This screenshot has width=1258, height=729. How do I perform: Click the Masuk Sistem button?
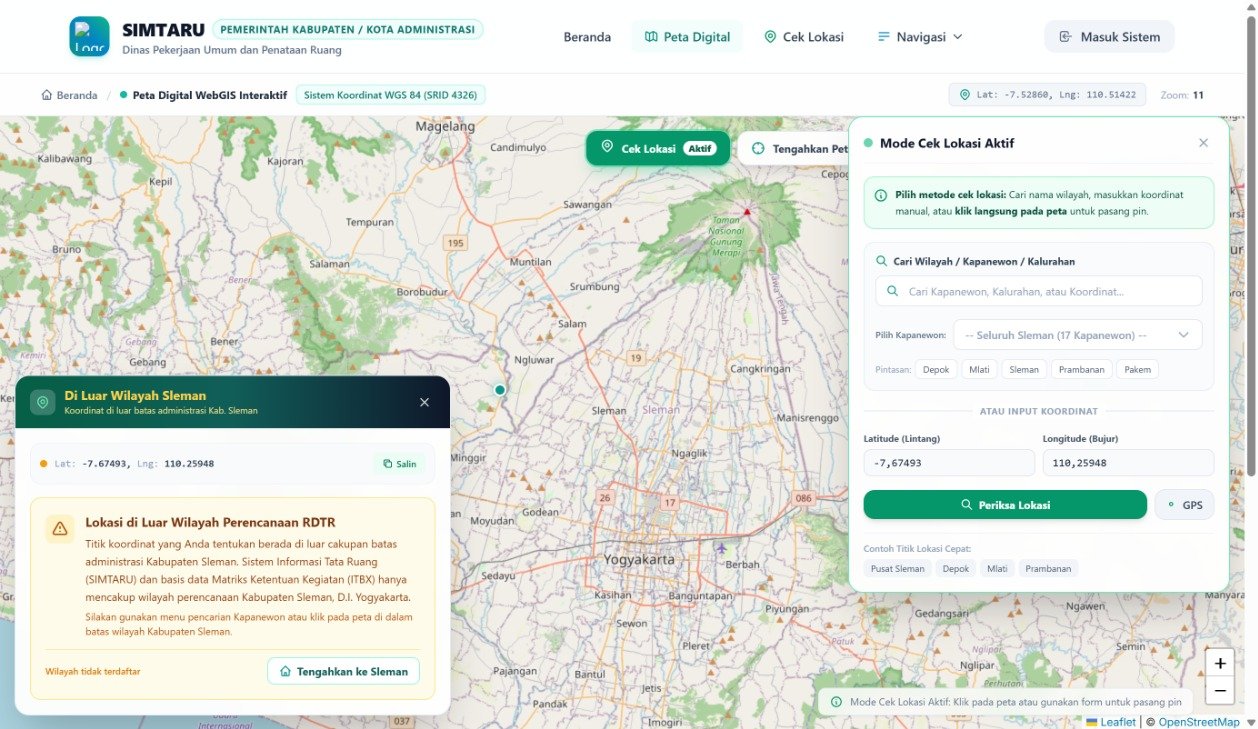(1109, 37)
